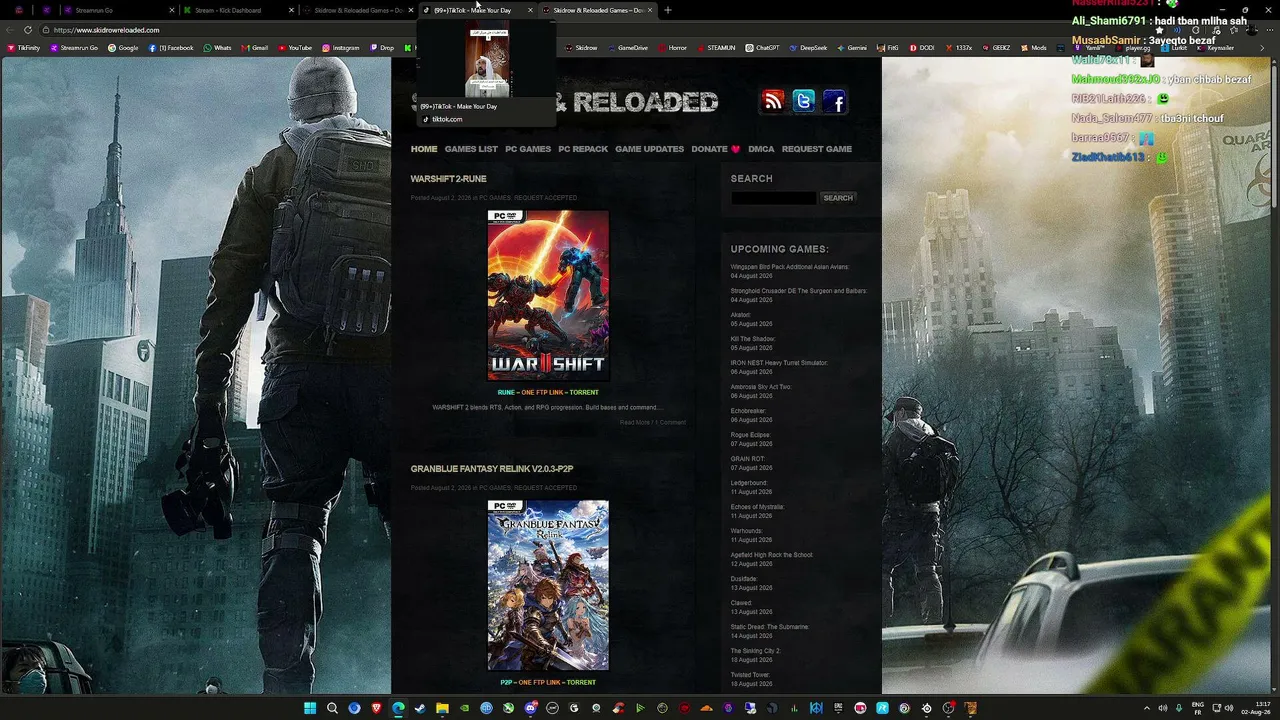The image size is (1280, 720).
Task: Select the active Skidrow & Reloaded Games tab
Action: click(598, 10)
